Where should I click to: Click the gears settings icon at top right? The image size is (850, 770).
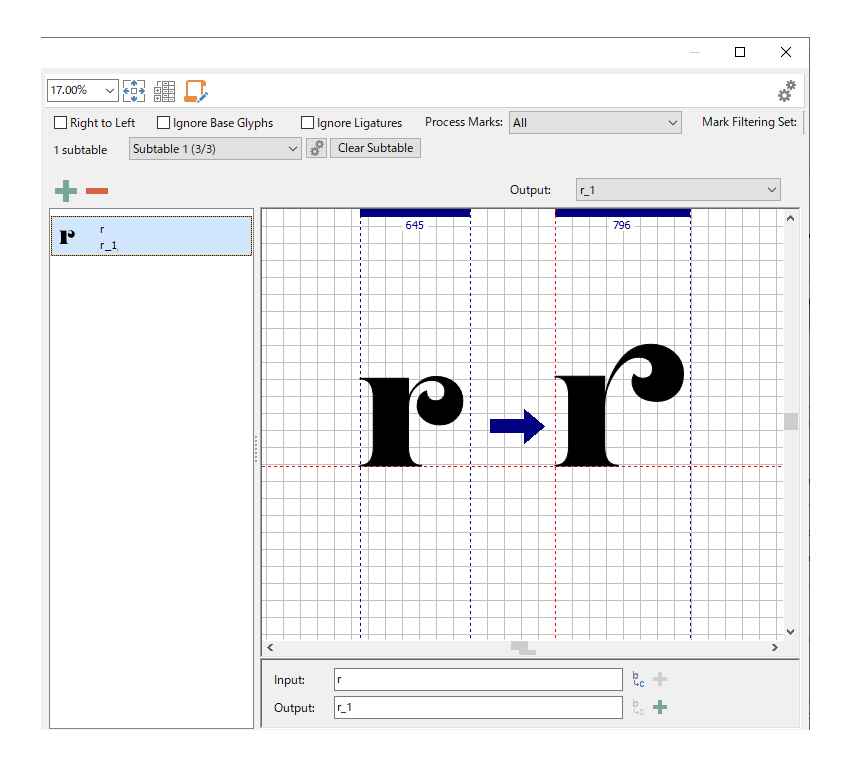coord(787,91)
